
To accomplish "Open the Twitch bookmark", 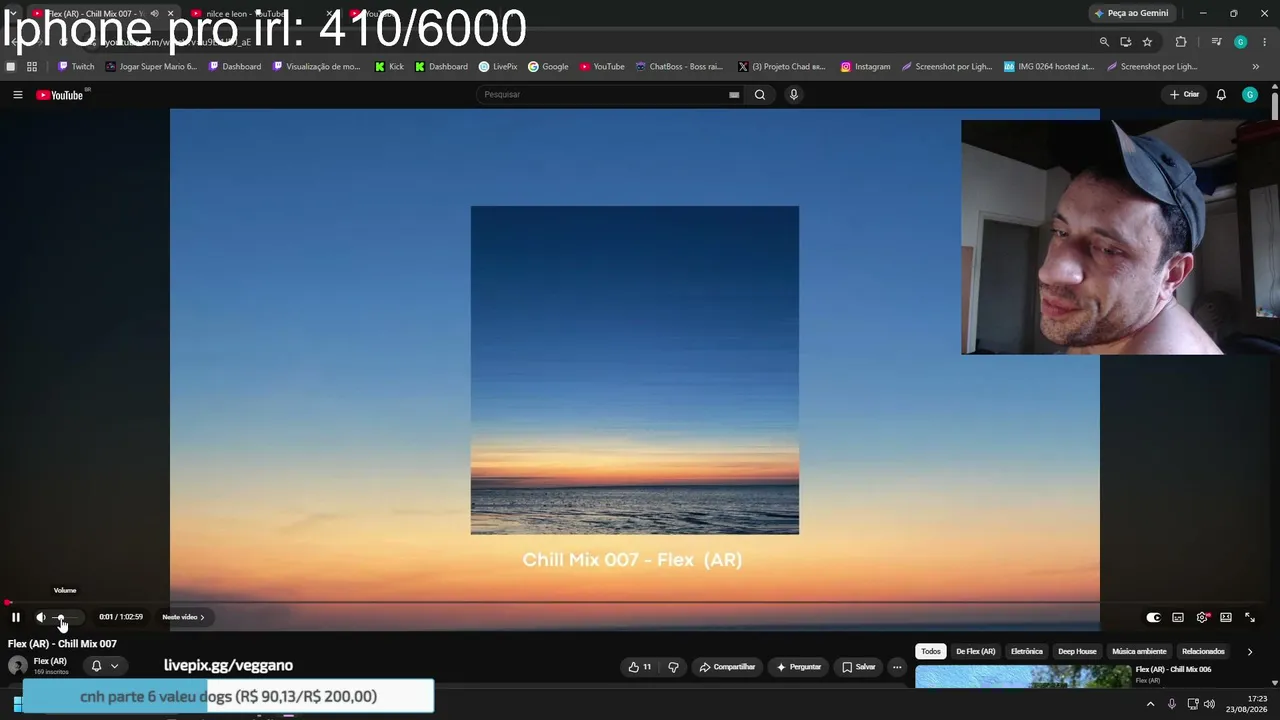I will coord(76,67).
